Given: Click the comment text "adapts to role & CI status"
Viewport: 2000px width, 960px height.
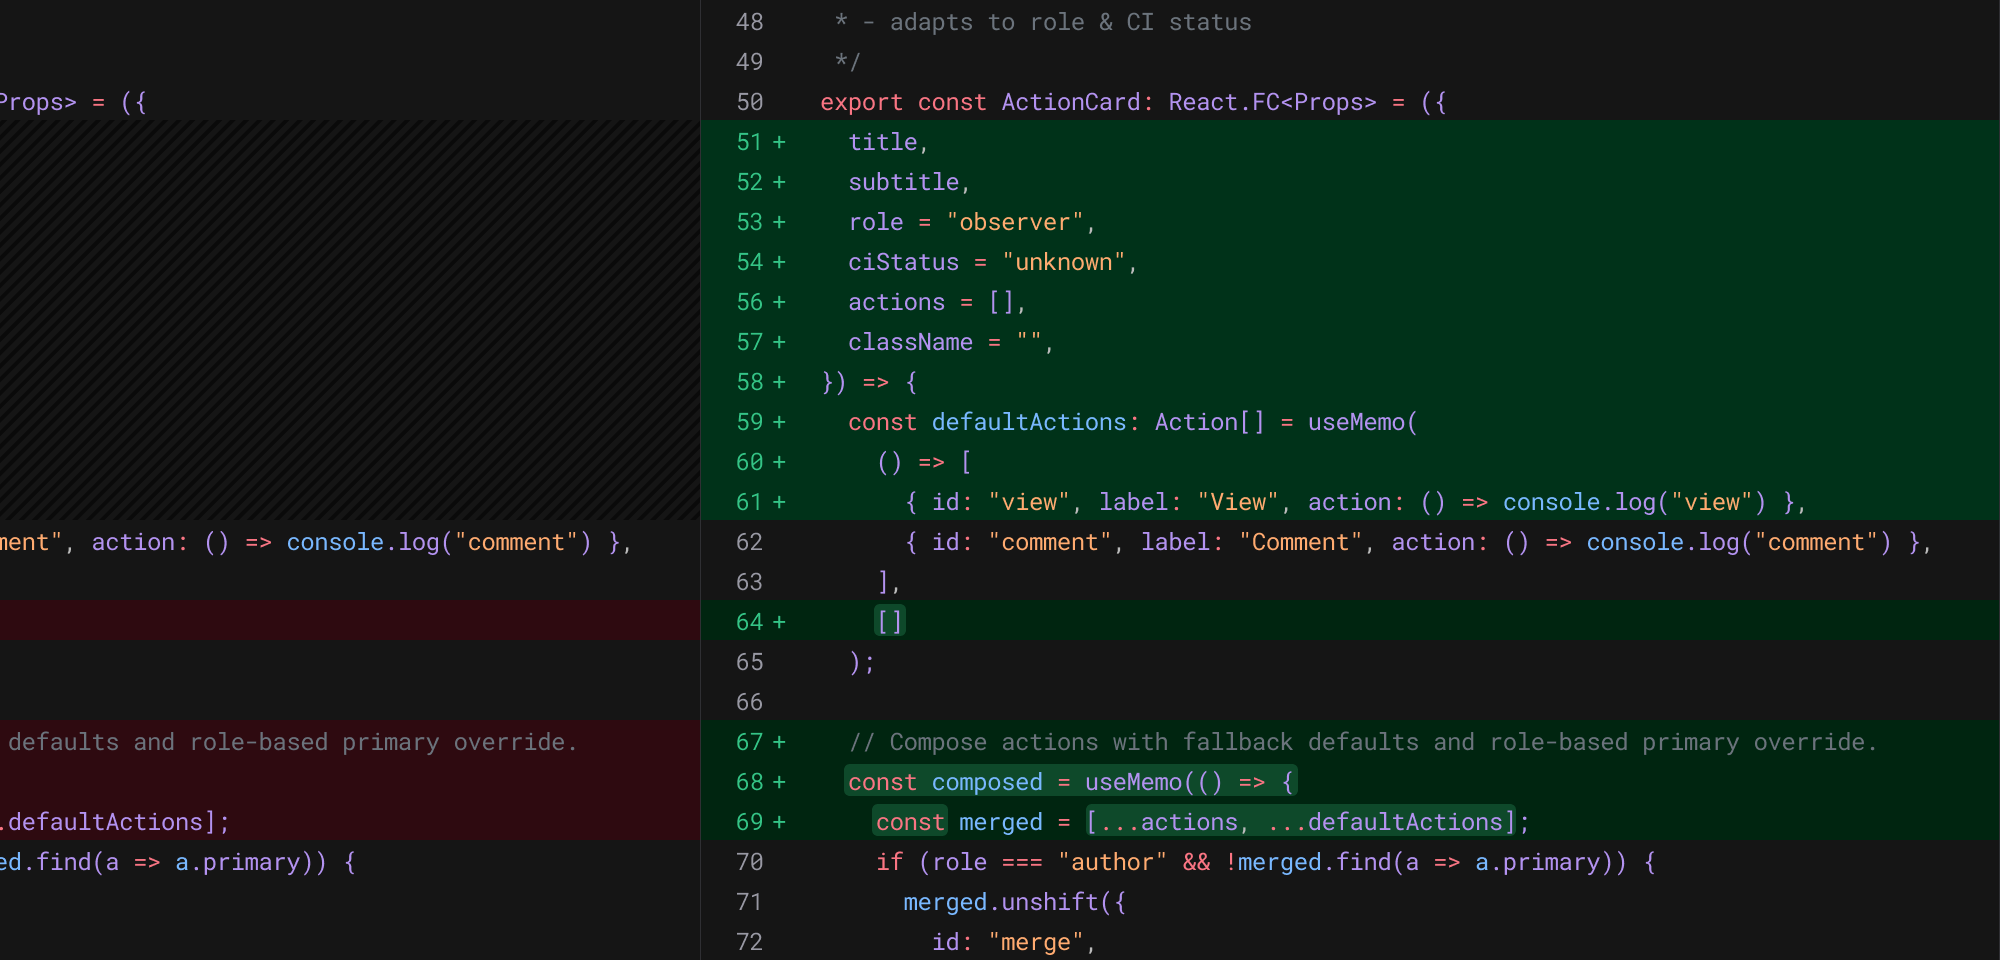Looking at the screenshot, I should pos(1070,22).
